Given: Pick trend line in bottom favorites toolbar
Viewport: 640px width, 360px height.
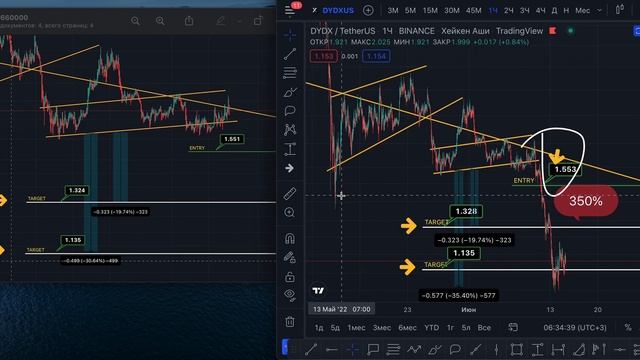Looking at the screenshot, I should point(311,349).
